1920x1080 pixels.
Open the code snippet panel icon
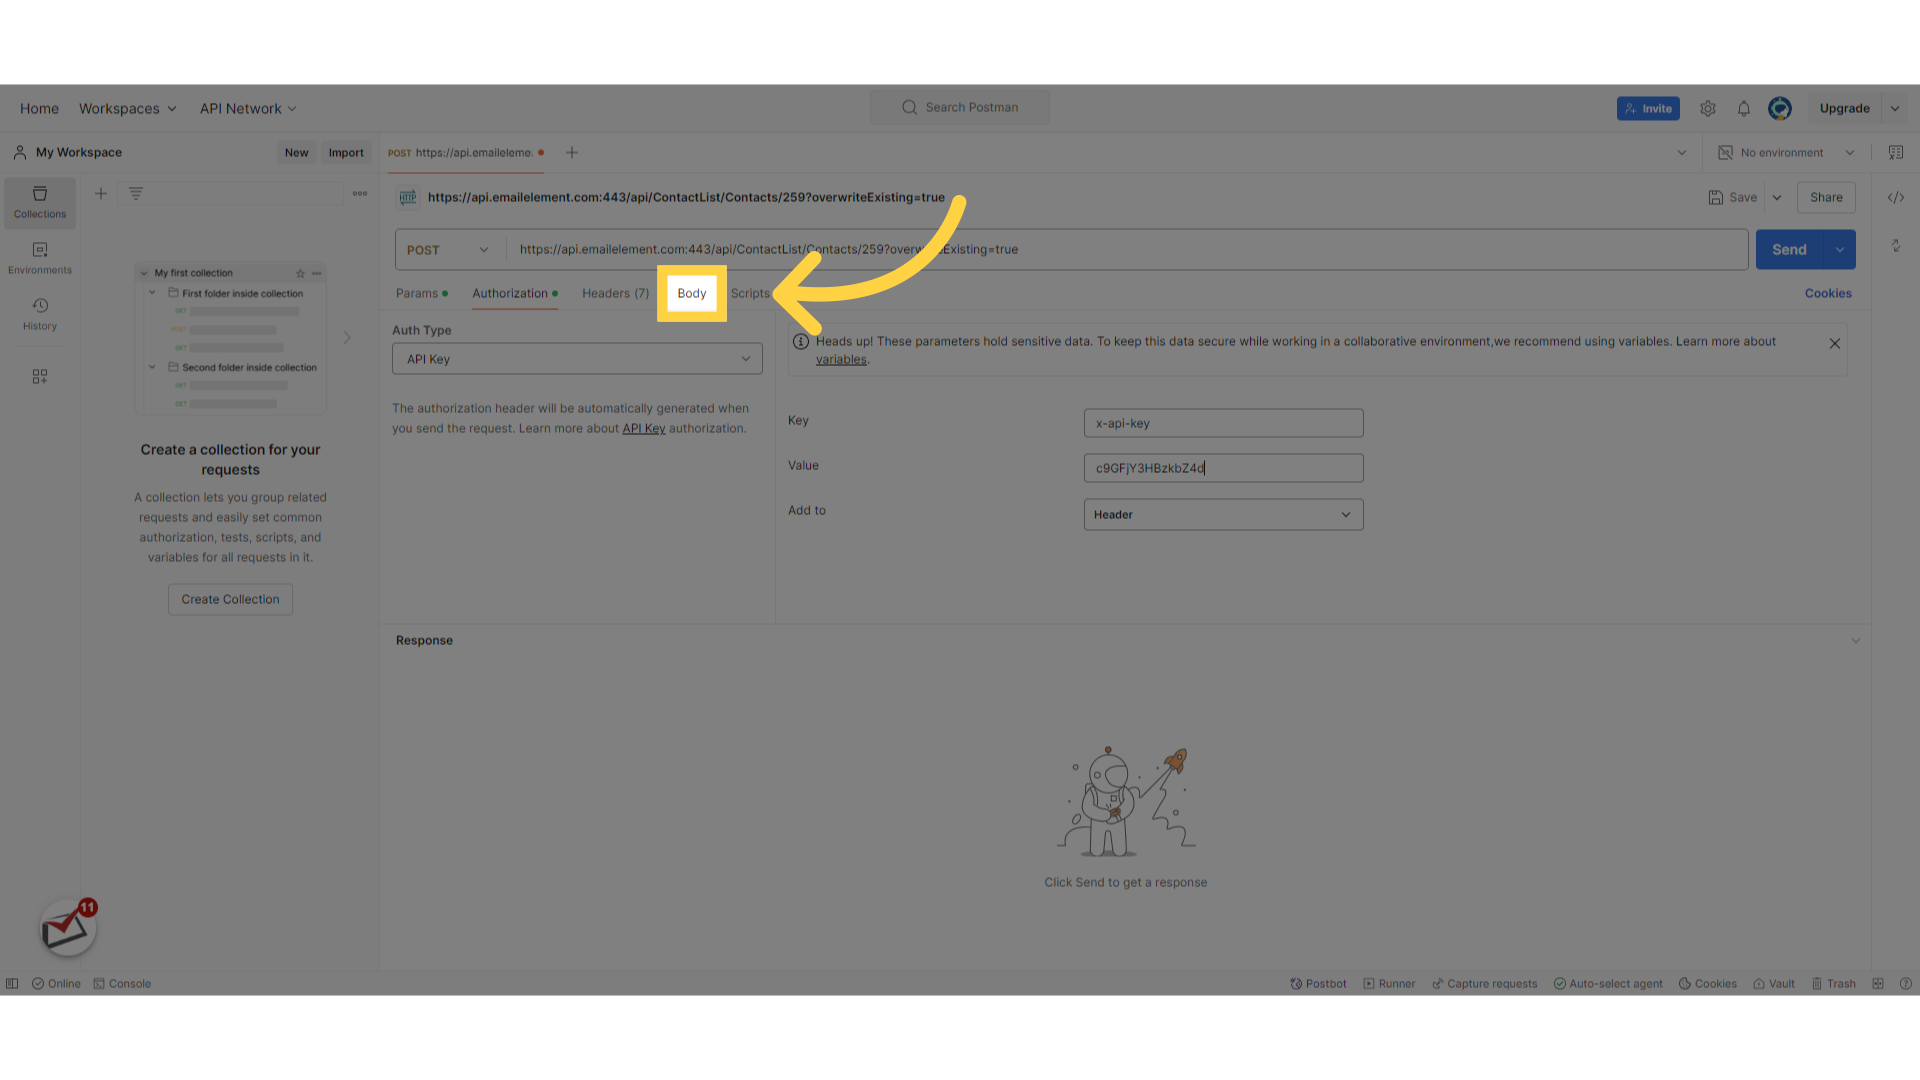(1896, 198)
